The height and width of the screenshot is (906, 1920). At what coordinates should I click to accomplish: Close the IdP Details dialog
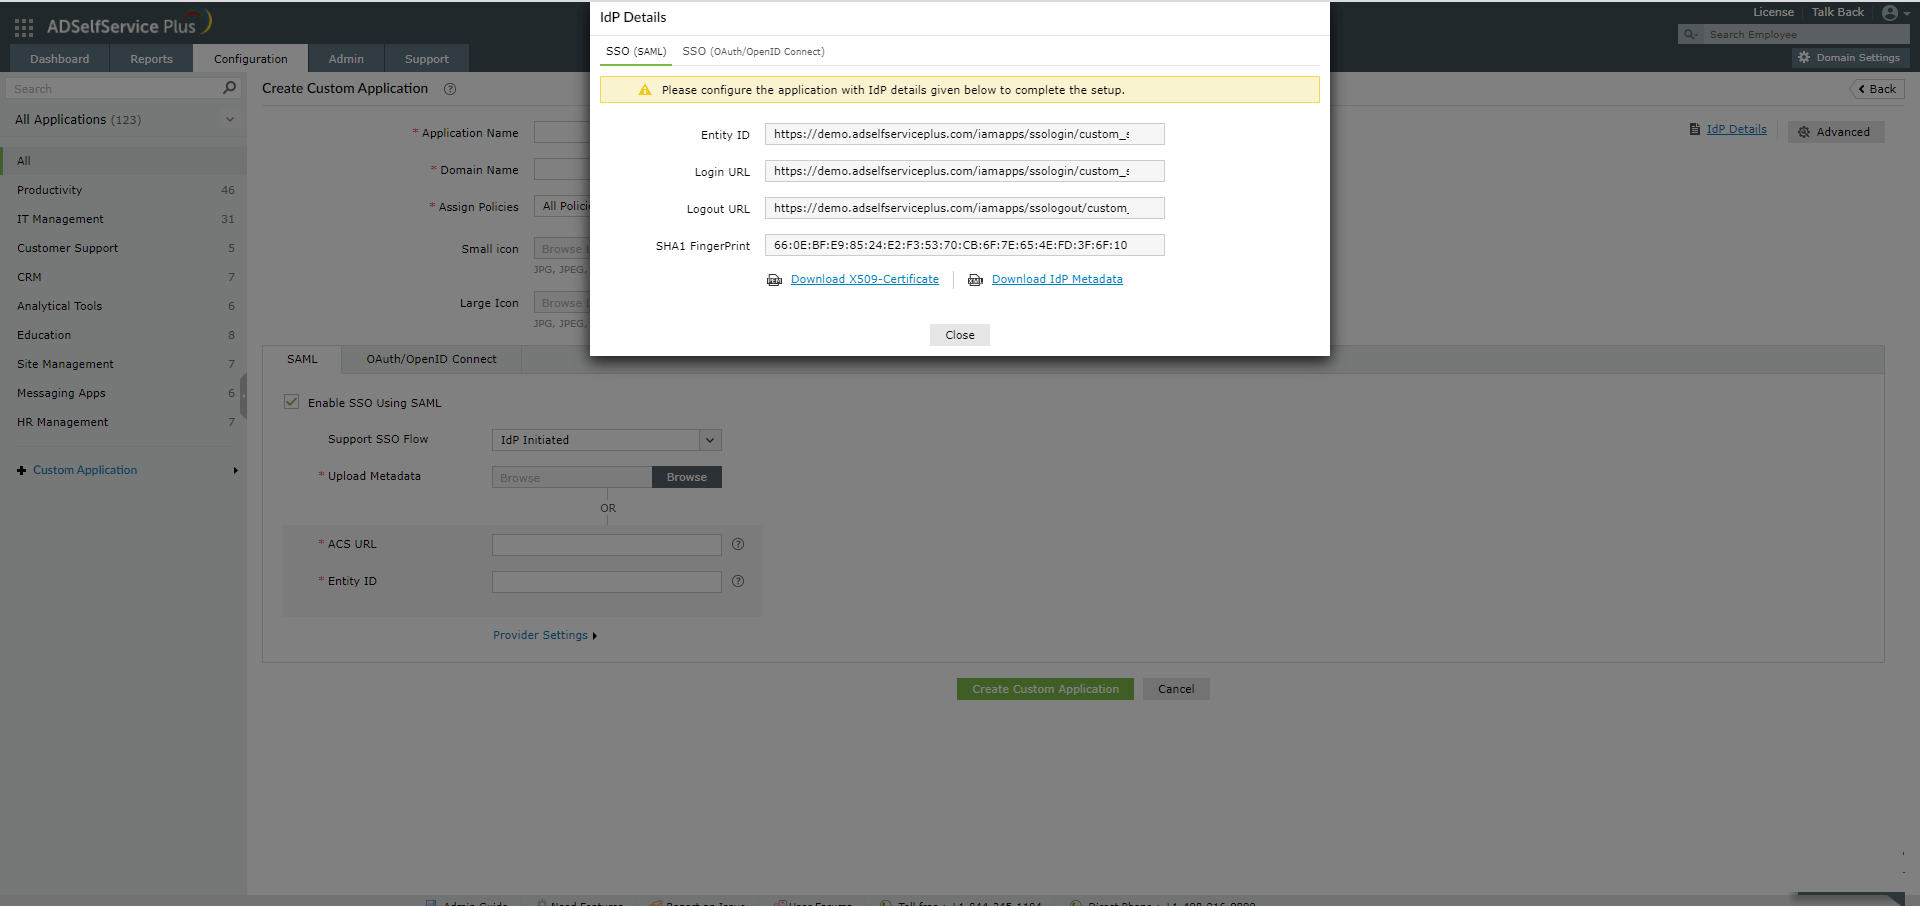(960, 335)
